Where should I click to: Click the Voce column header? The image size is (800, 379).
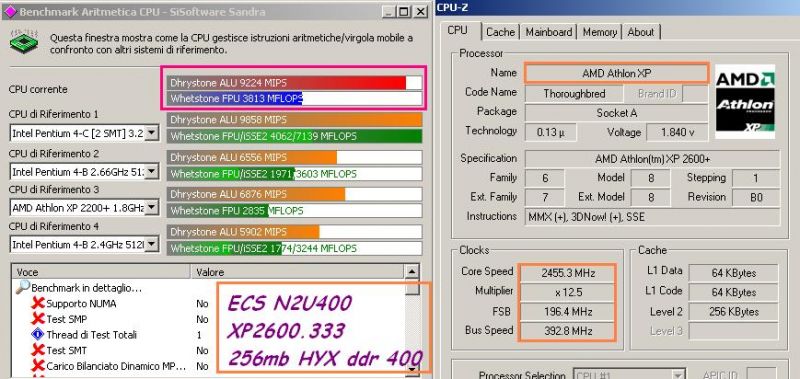coord(101,272)
